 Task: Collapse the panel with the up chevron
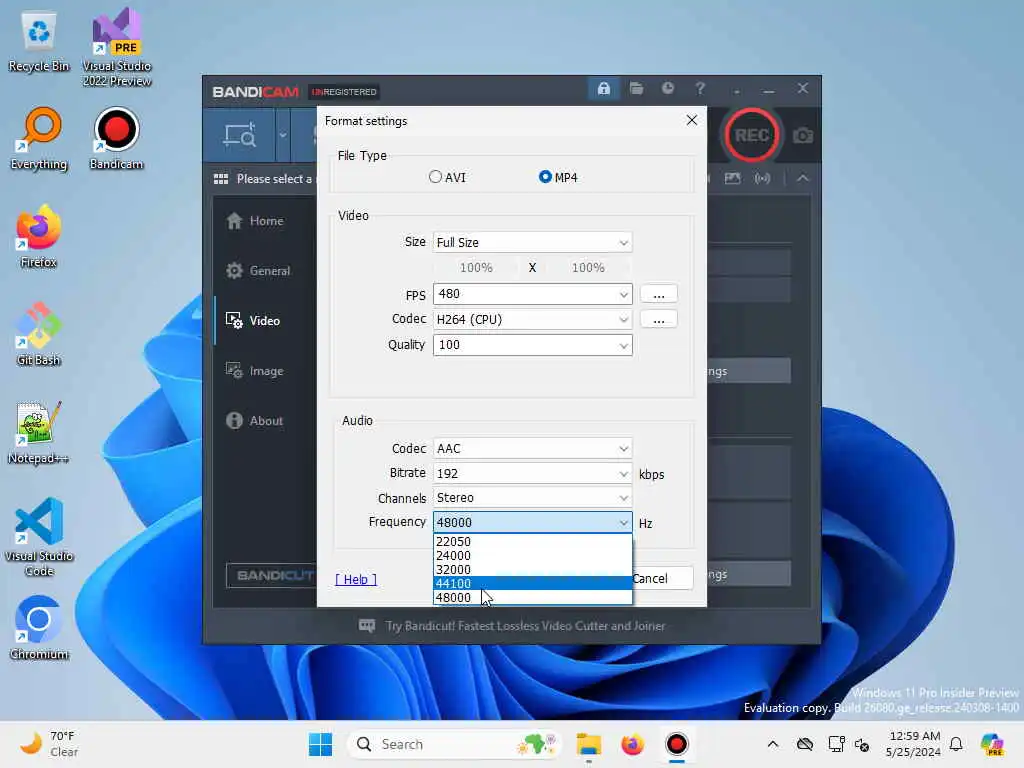[803, 178]
